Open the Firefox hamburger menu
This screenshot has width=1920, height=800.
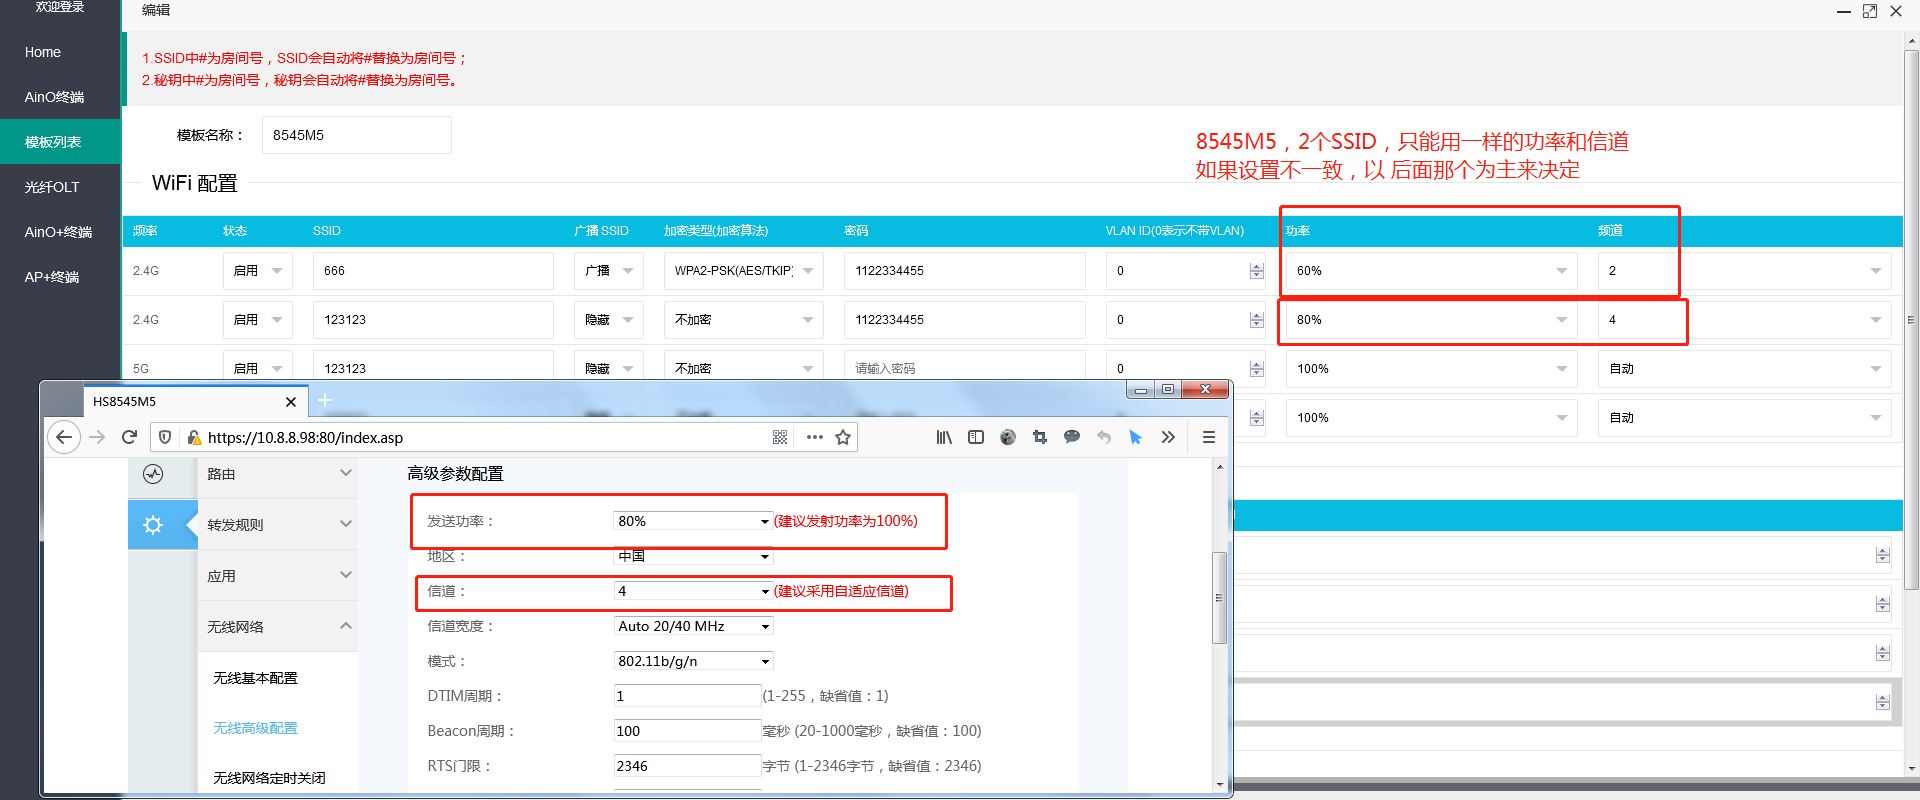[1208, 437]
